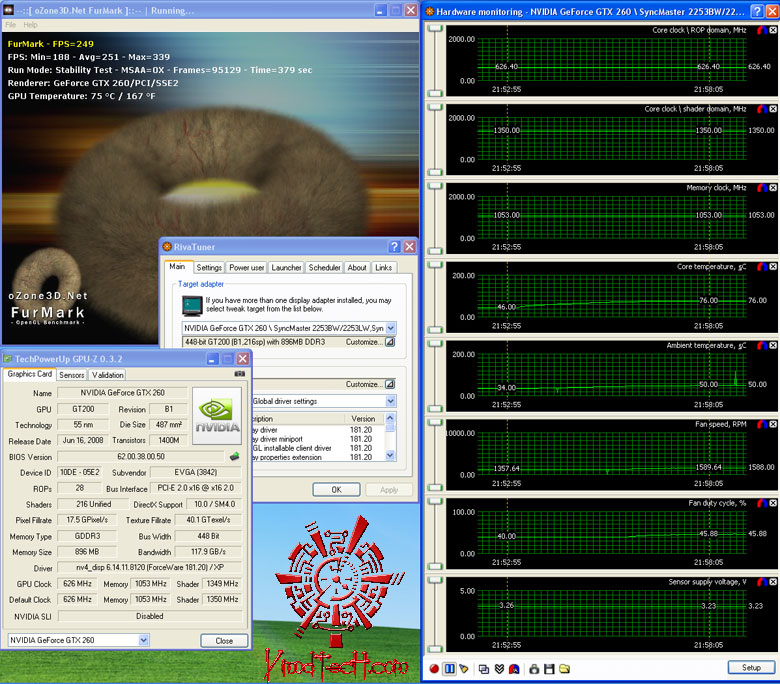Click the upper slider handle of Fan speed graph
Viewport: 780px width, 684px height.
(x=435, y=423)
